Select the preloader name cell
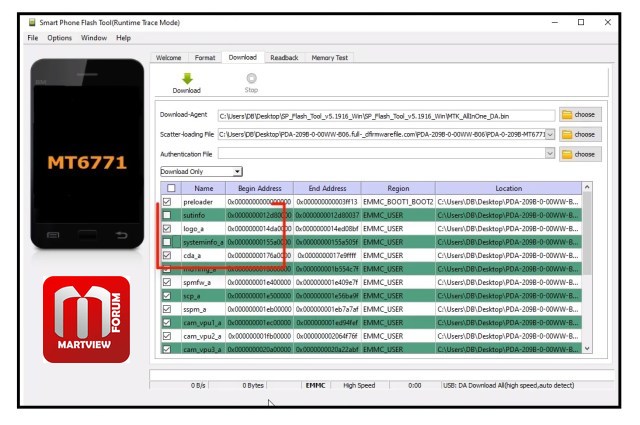The height and width of the screenshot is (425, 640). 203,202
